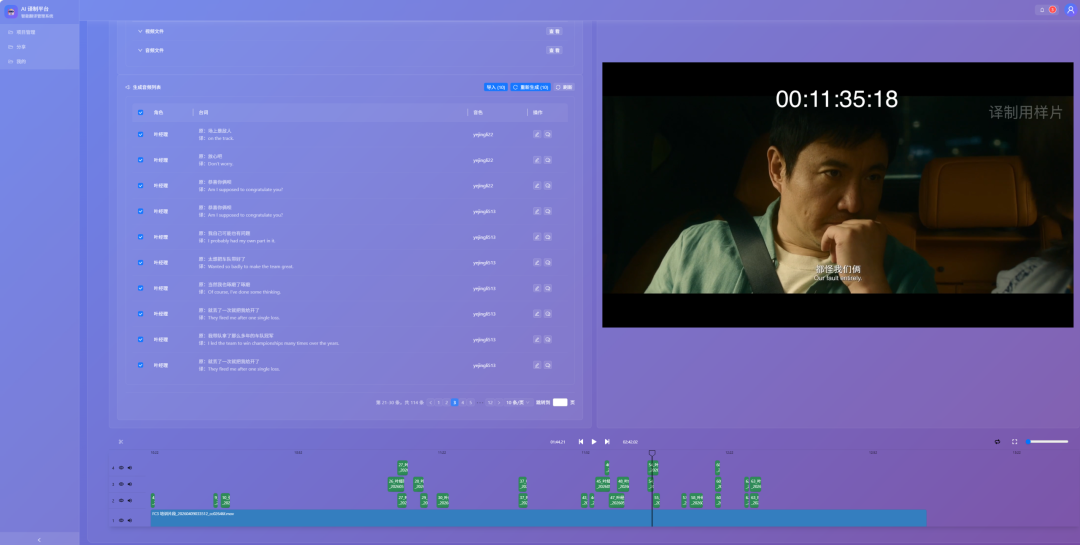
Task: Go to previous page with pagination arrow
Action: coord(431,402)
